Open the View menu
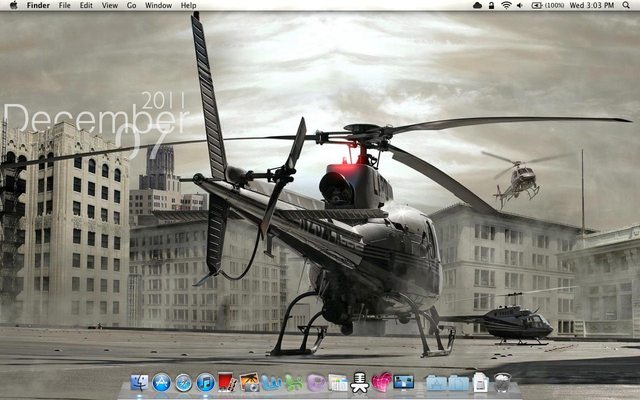Viewport: 640px width, 400px height. point(110,5)
